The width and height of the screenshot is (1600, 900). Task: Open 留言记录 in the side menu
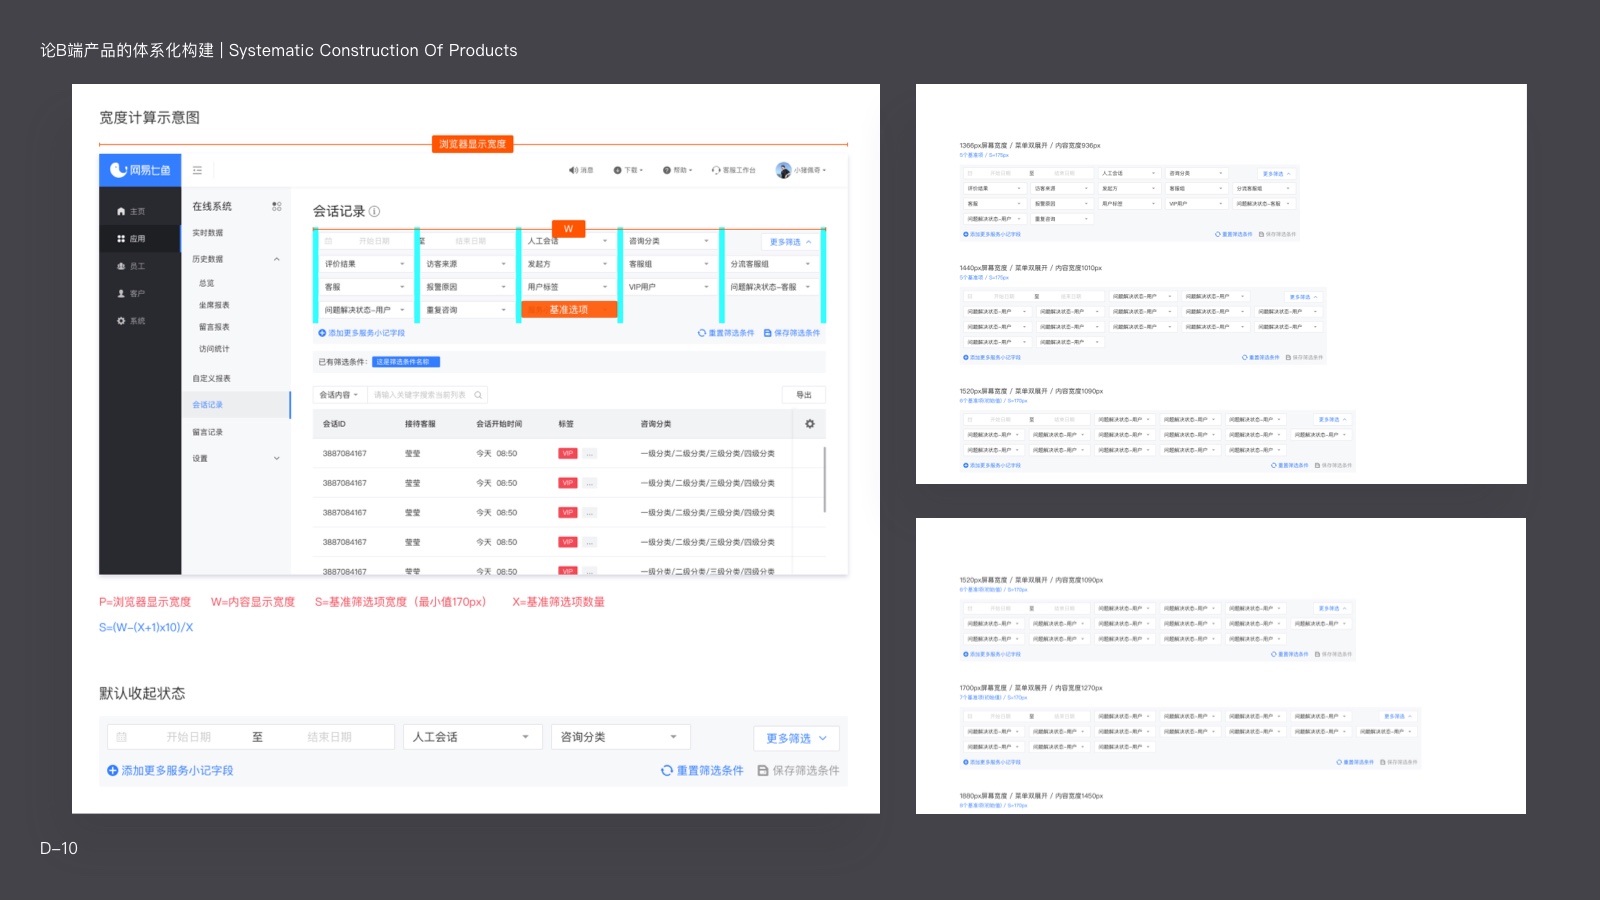[208, 432]
